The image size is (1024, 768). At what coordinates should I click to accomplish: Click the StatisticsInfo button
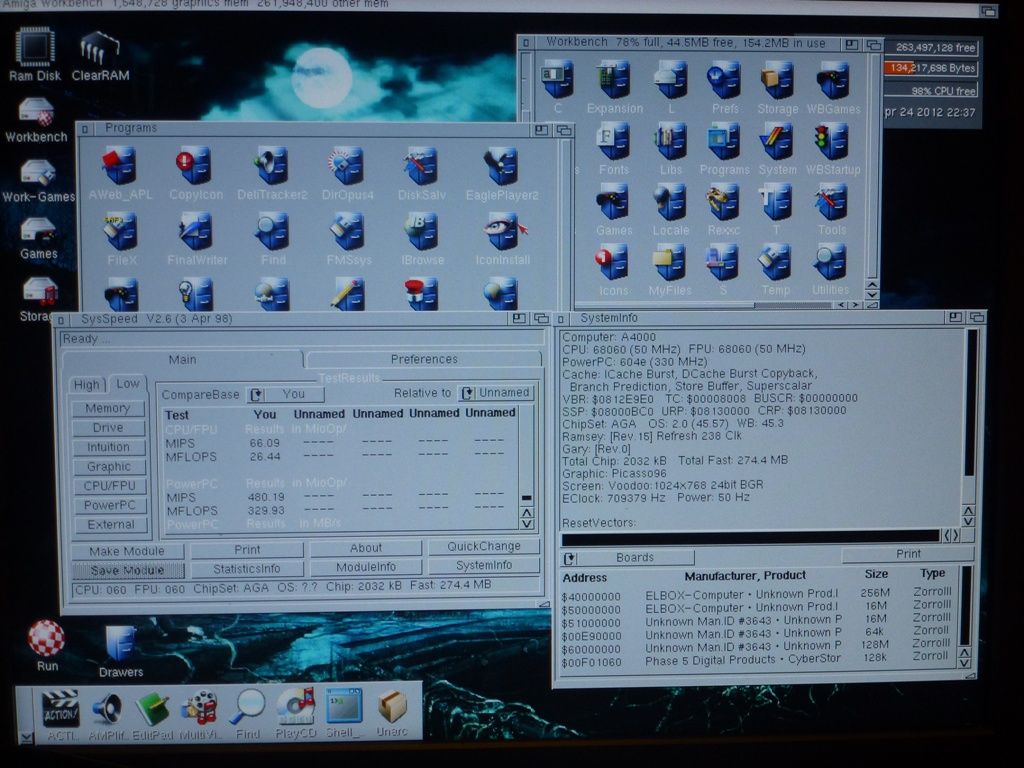coord(247,568)
